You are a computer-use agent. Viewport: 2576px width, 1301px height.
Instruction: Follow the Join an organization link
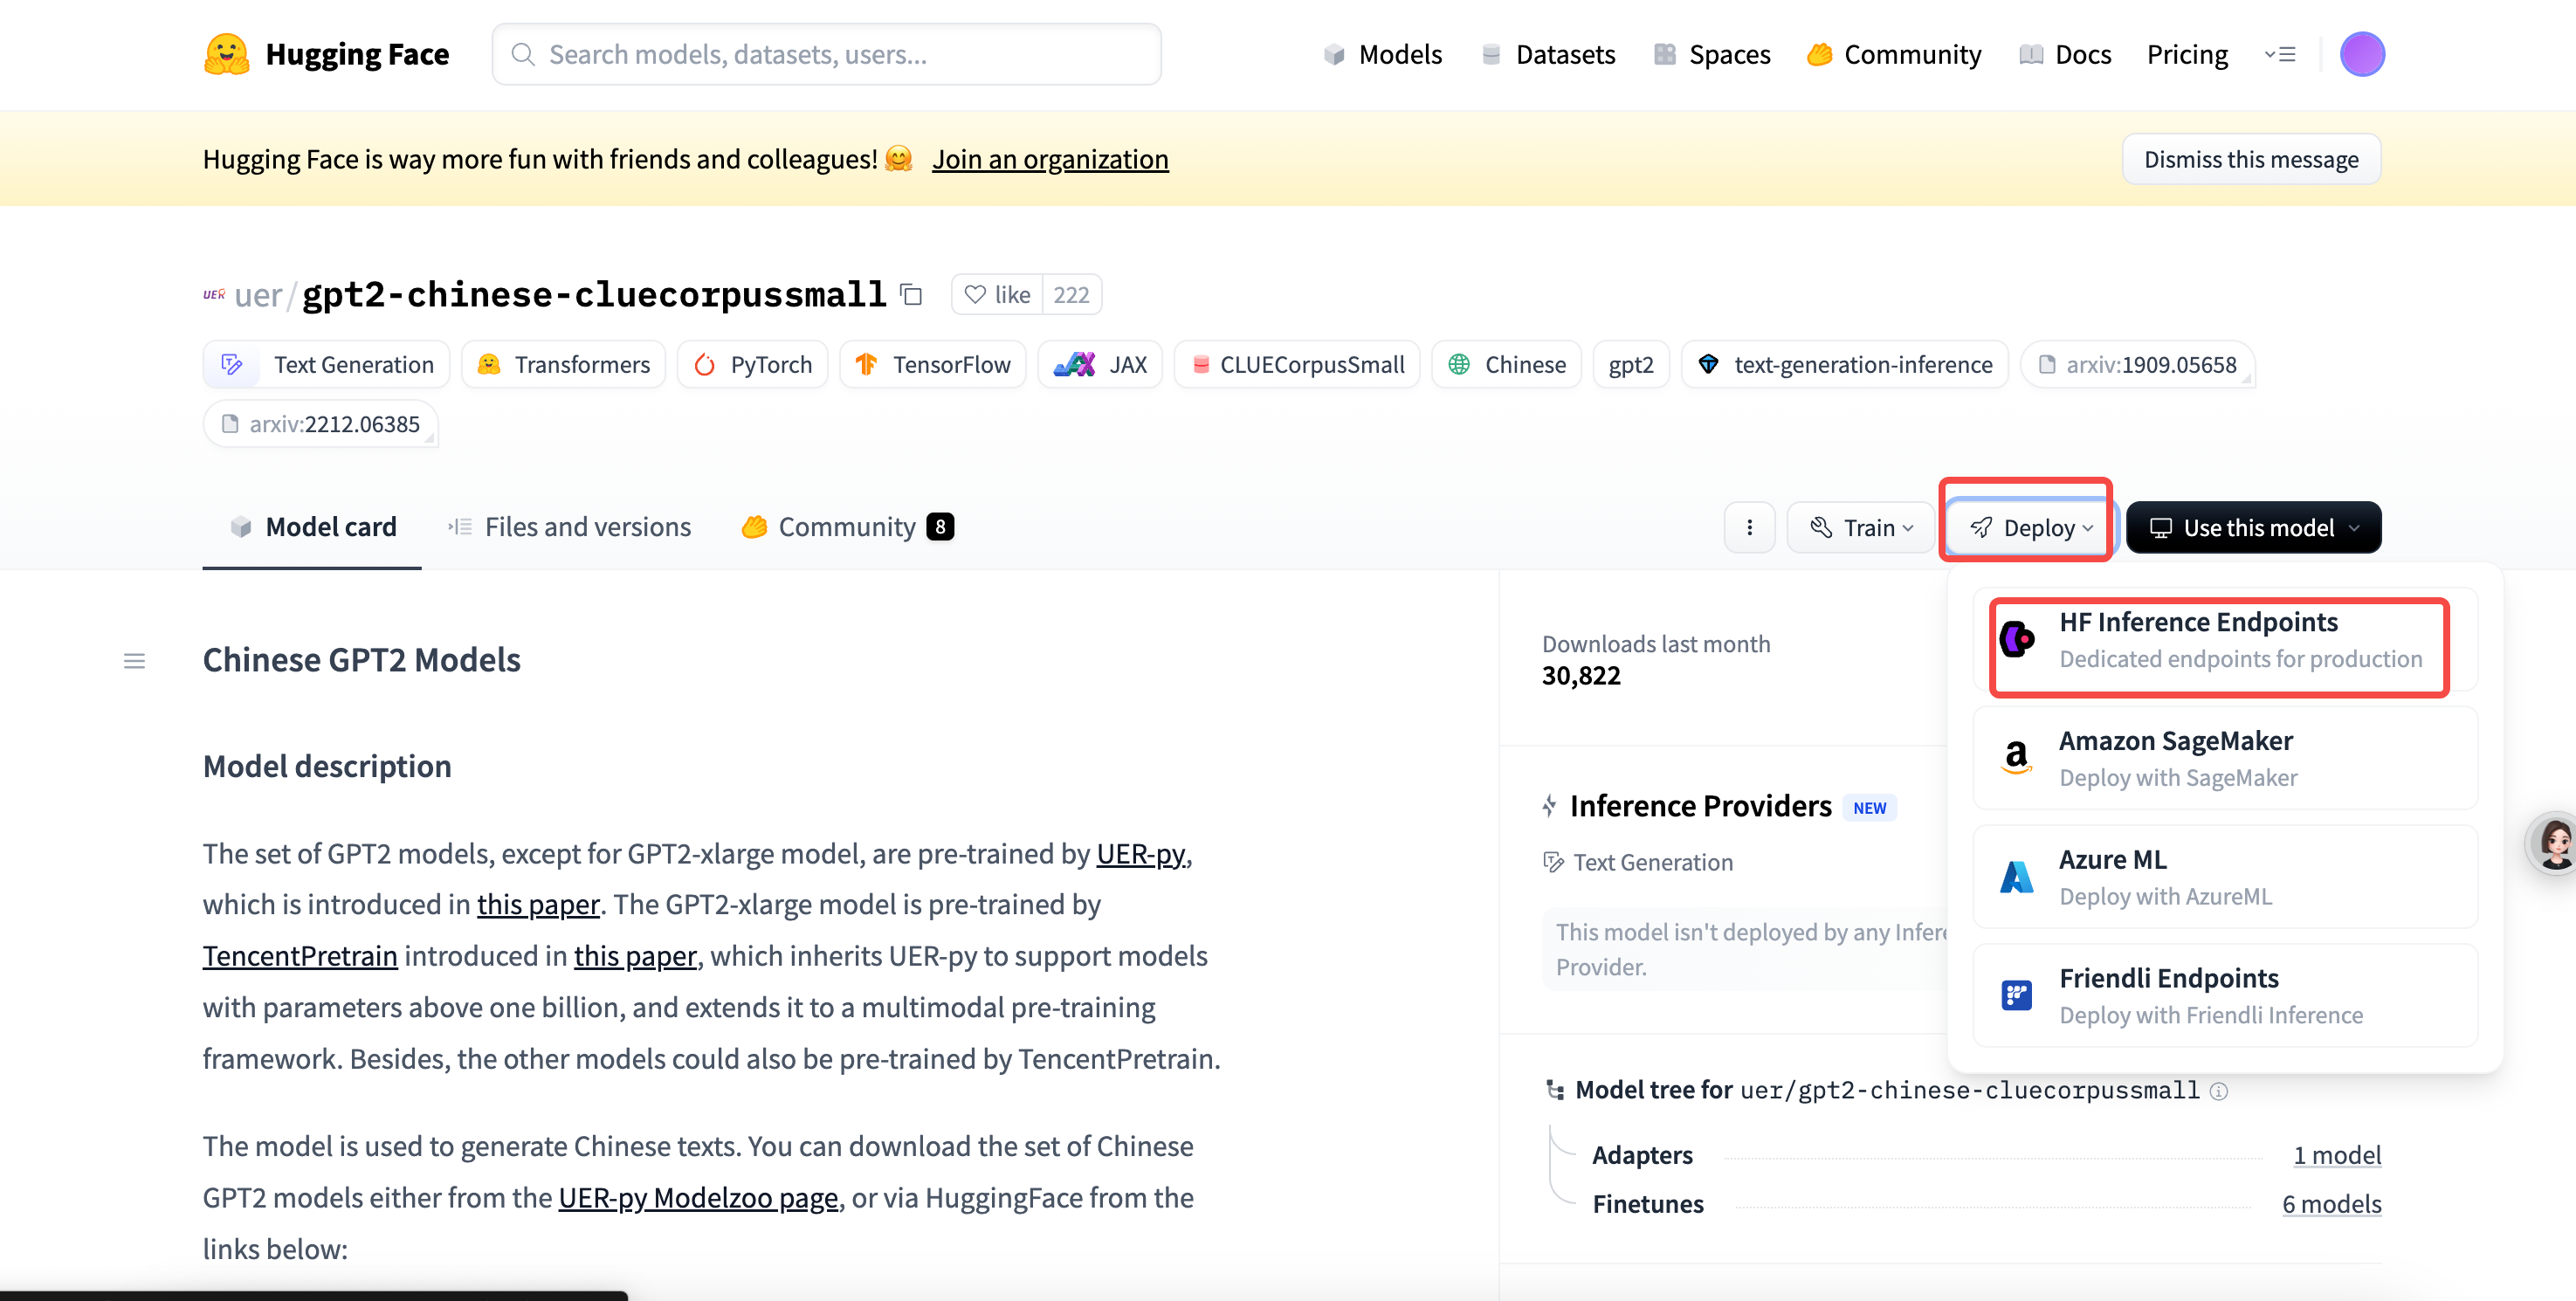[x=1050, y=159]
